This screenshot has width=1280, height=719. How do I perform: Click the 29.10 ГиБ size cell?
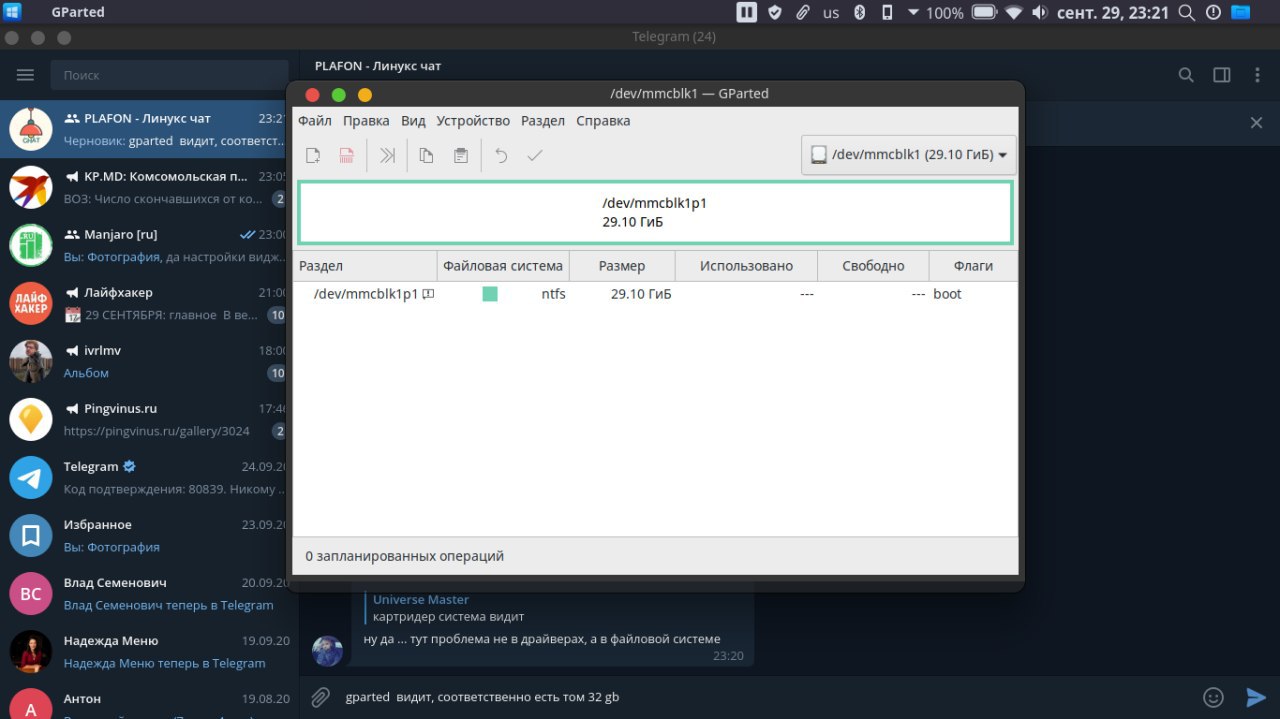[x=641, y=294]
